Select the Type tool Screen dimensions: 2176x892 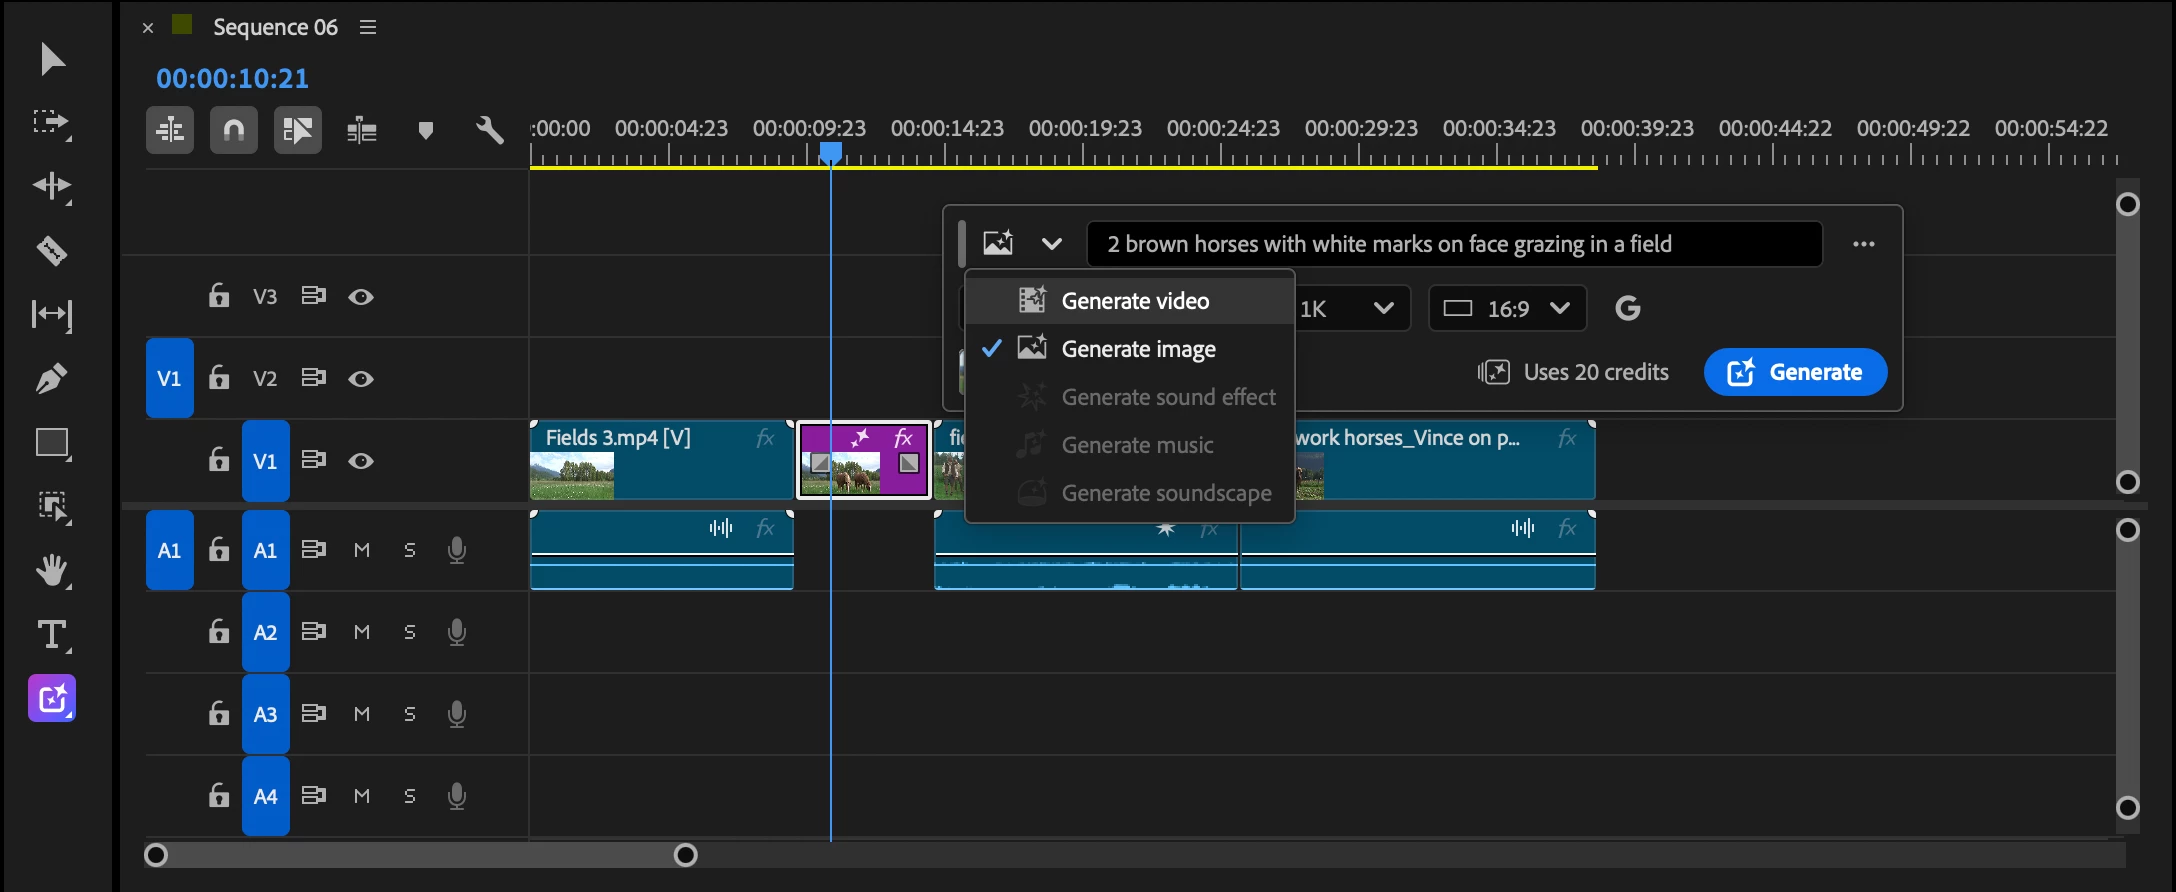click(52, 635)
